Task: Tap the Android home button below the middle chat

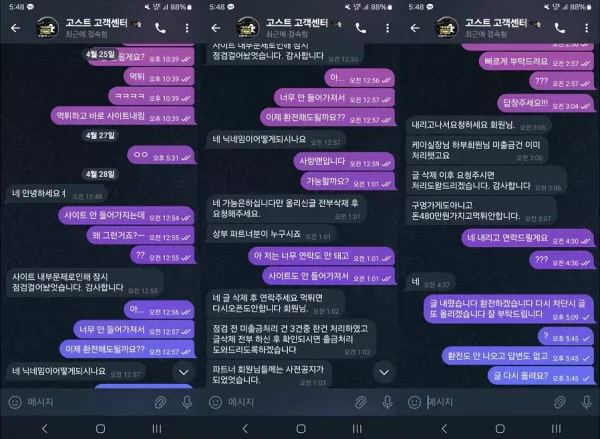Action: tap(301, 428)
